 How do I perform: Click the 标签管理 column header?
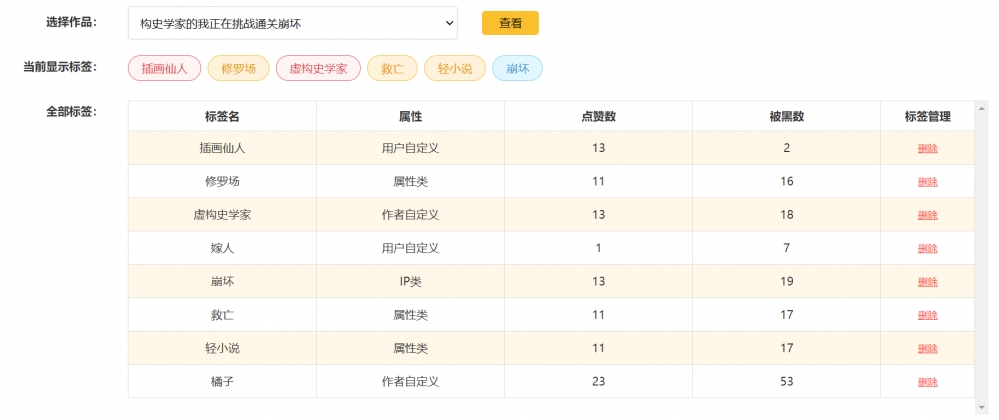927,116
